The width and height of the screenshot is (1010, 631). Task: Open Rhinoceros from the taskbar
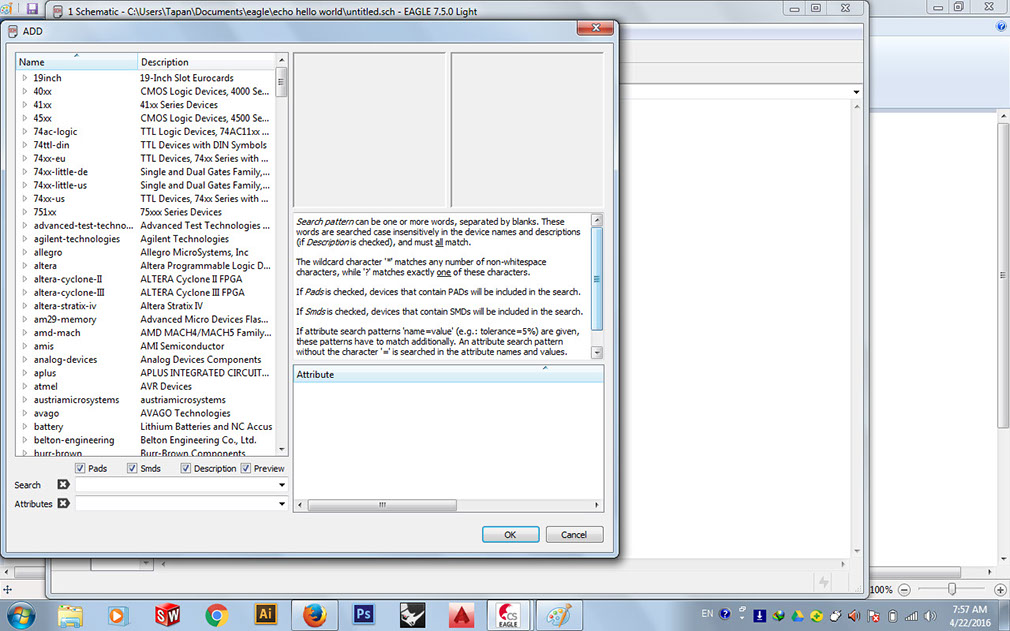click(413, 616)
